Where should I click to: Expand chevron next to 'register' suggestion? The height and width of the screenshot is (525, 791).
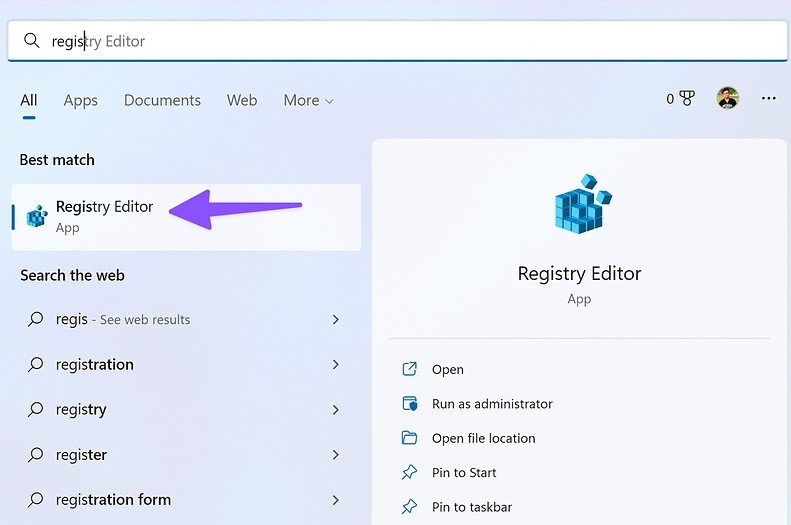(335, 454)
